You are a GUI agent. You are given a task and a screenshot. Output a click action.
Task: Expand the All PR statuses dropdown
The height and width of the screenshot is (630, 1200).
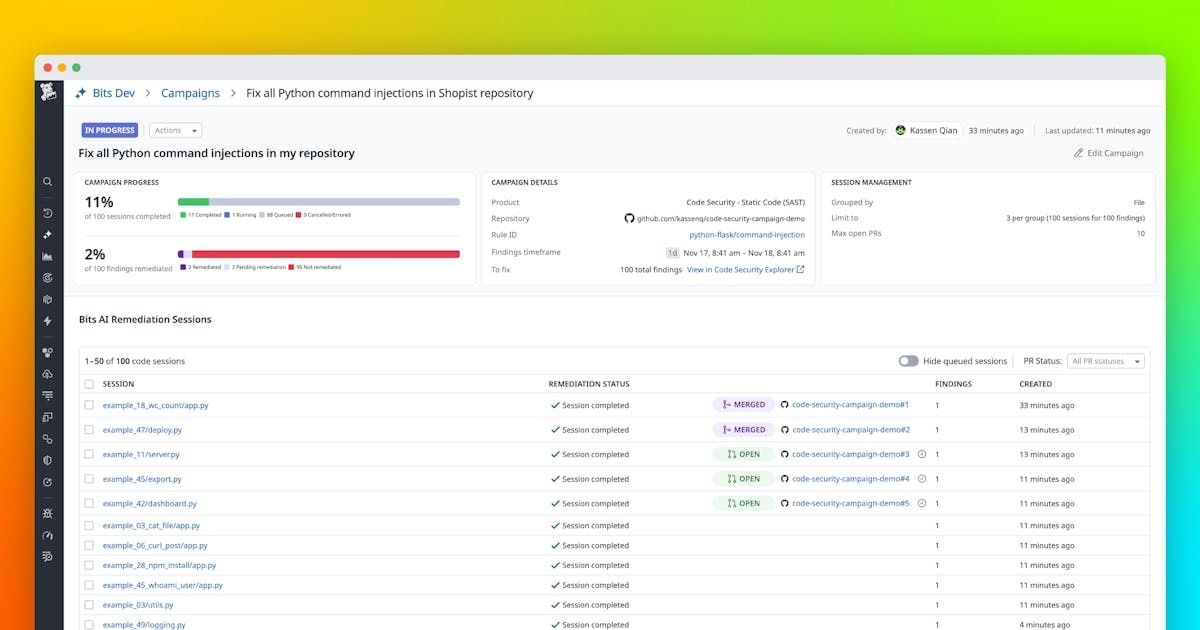click(1105, 361)
